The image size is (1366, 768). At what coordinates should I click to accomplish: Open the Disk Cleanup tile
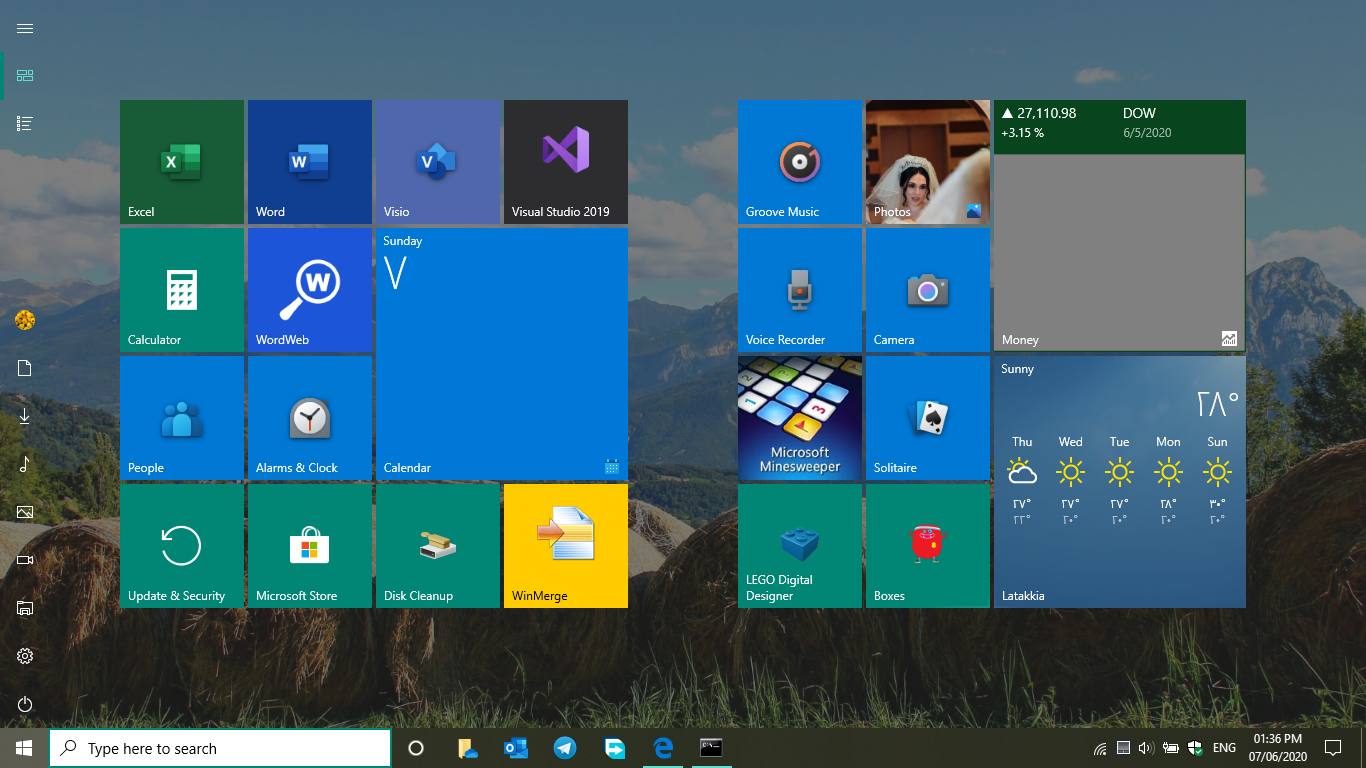tap(438, 546)
